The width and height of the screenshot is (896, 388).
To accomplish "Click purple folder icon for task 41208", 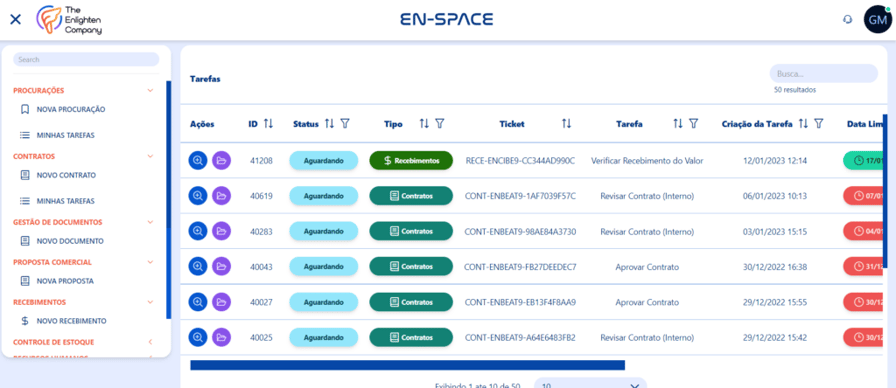I will (222, 161).
